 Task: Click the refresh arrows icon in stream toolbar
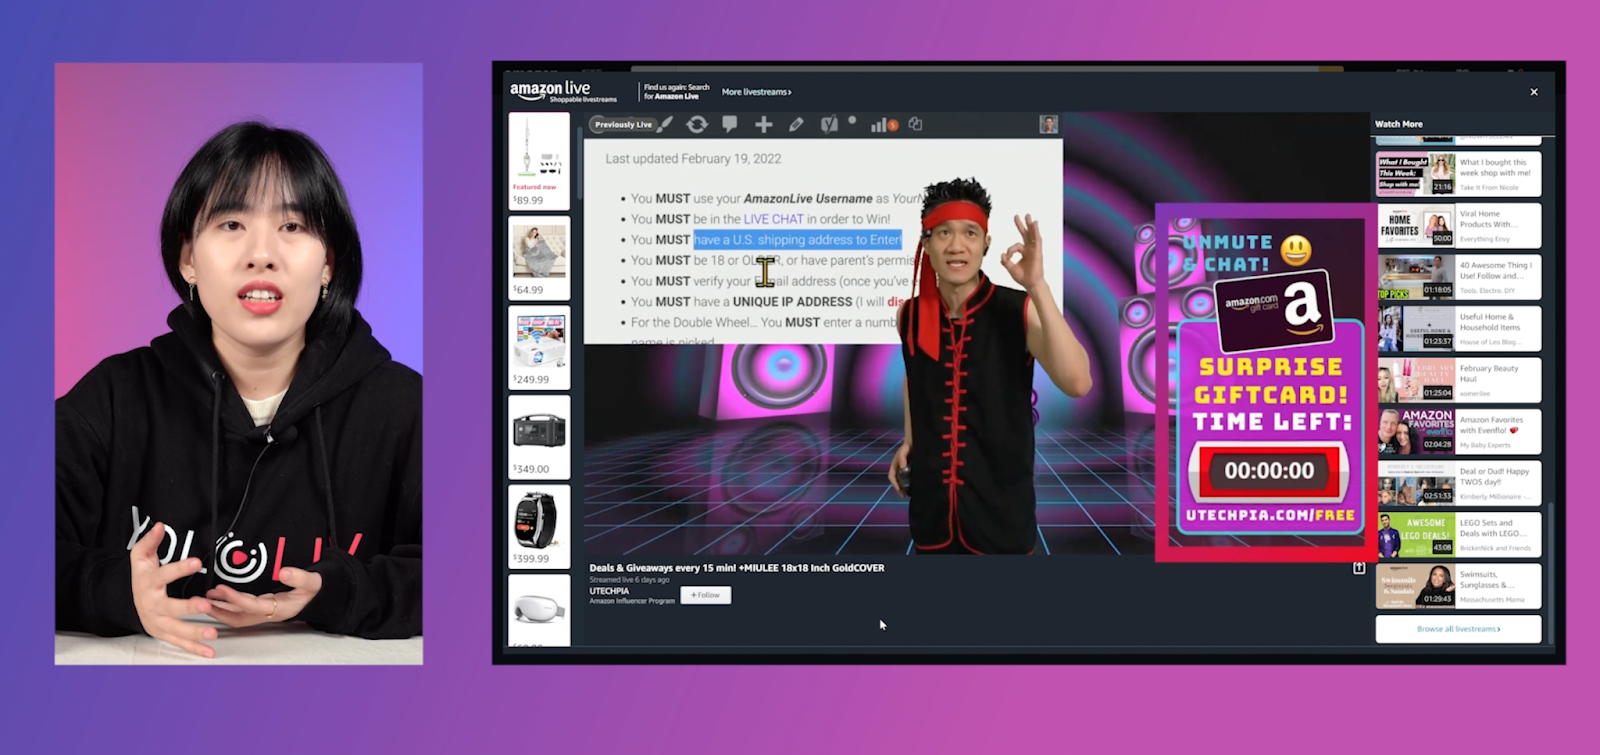pos(697,124)
